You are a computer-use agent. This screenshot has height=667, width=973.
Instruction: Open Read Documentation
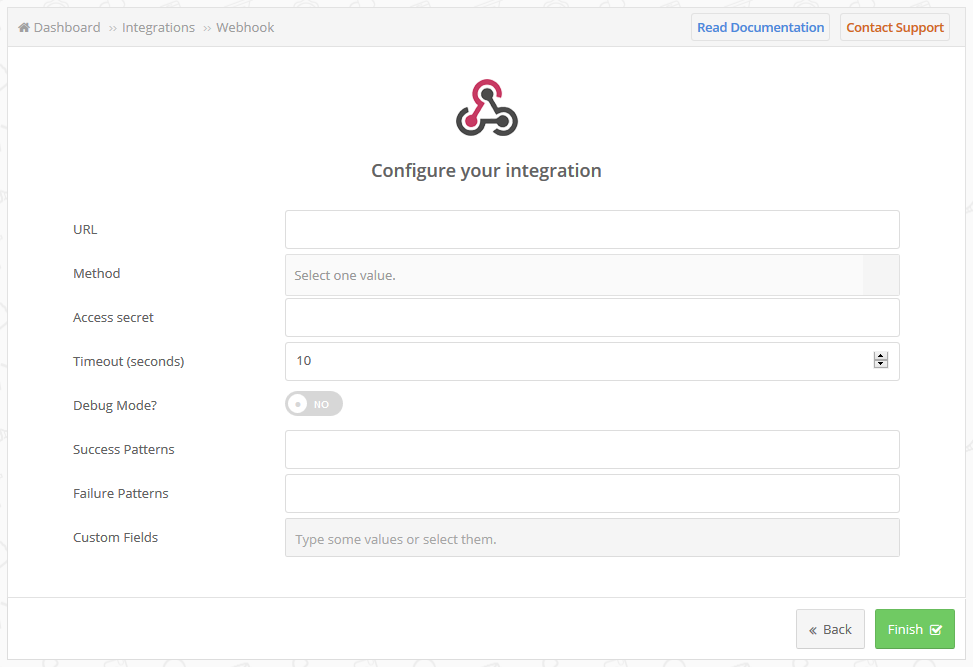pos(760,27)
